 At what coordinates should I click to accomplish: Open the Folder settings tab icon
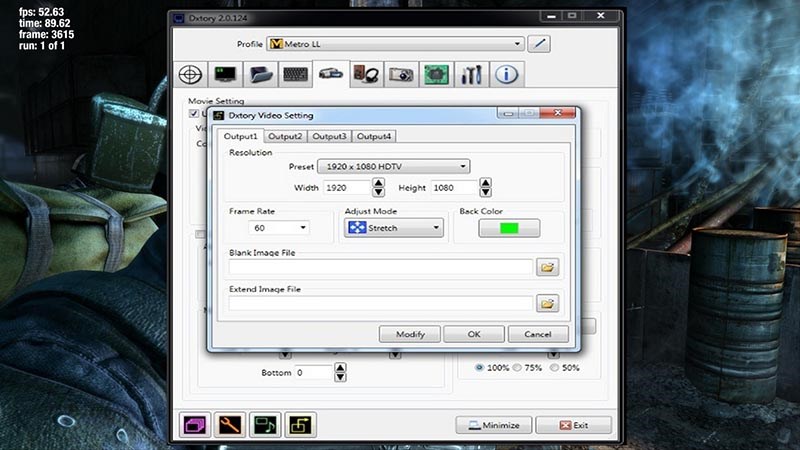[x=261, y=74]
